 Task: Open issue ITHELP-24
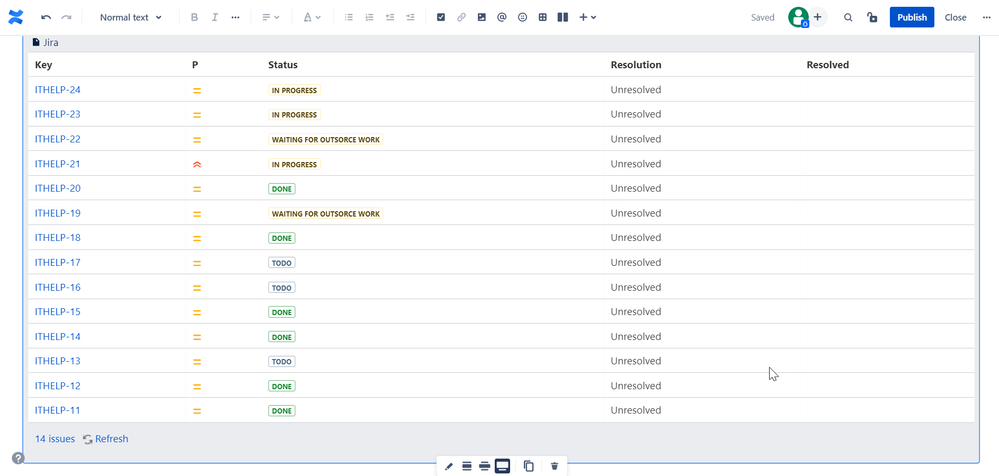coord(57,90)
